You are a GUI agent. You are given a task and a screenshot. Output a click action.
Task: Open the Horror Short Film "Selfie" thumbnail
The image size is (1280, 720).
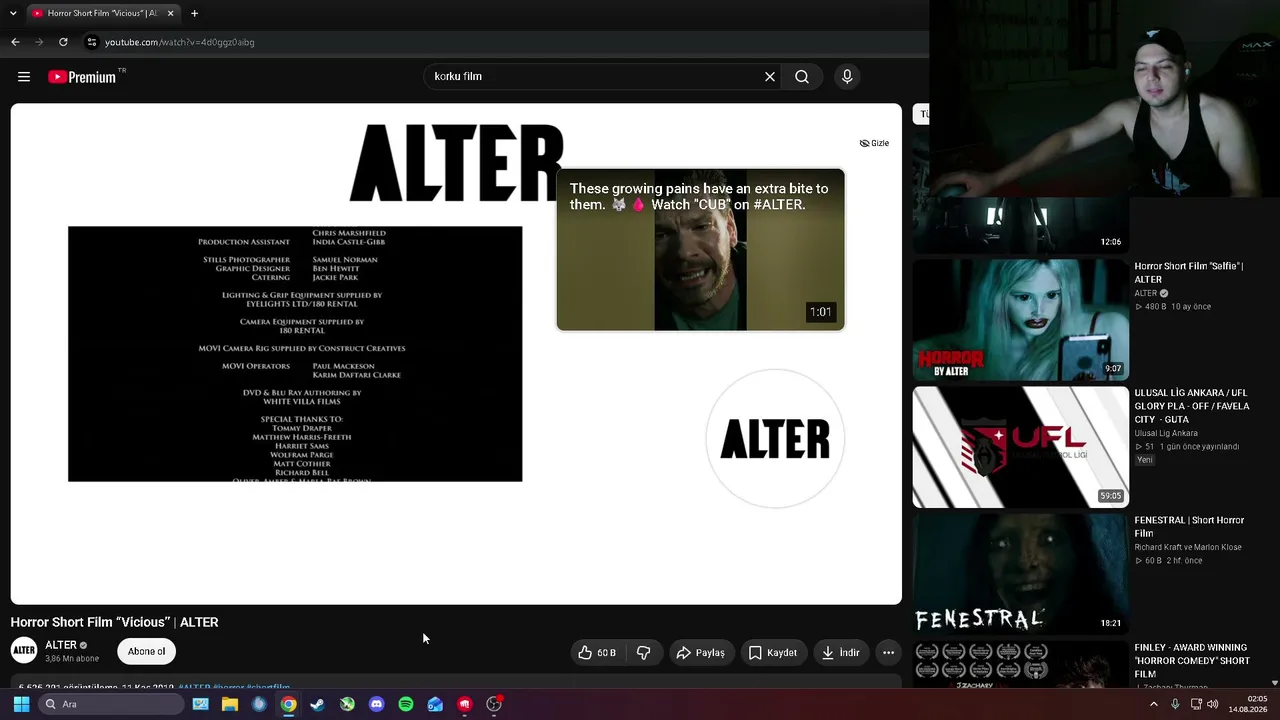coord(1020,320)
